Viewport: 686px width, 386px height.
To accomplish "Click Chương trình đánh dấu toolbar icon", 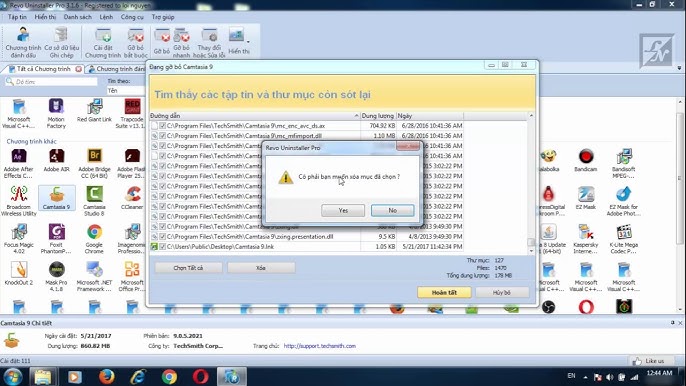I will click(x=23, y=42).
